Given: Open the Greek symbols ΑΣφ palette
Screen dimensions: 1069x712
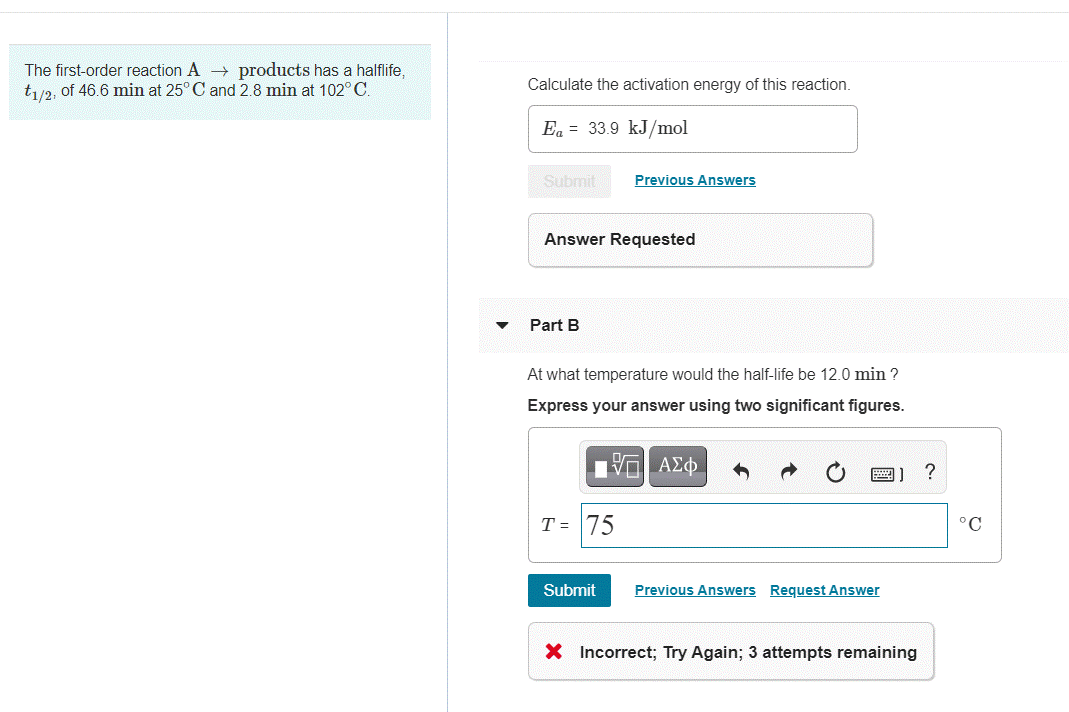Looking at the screenshot, I should click(677, 465).
